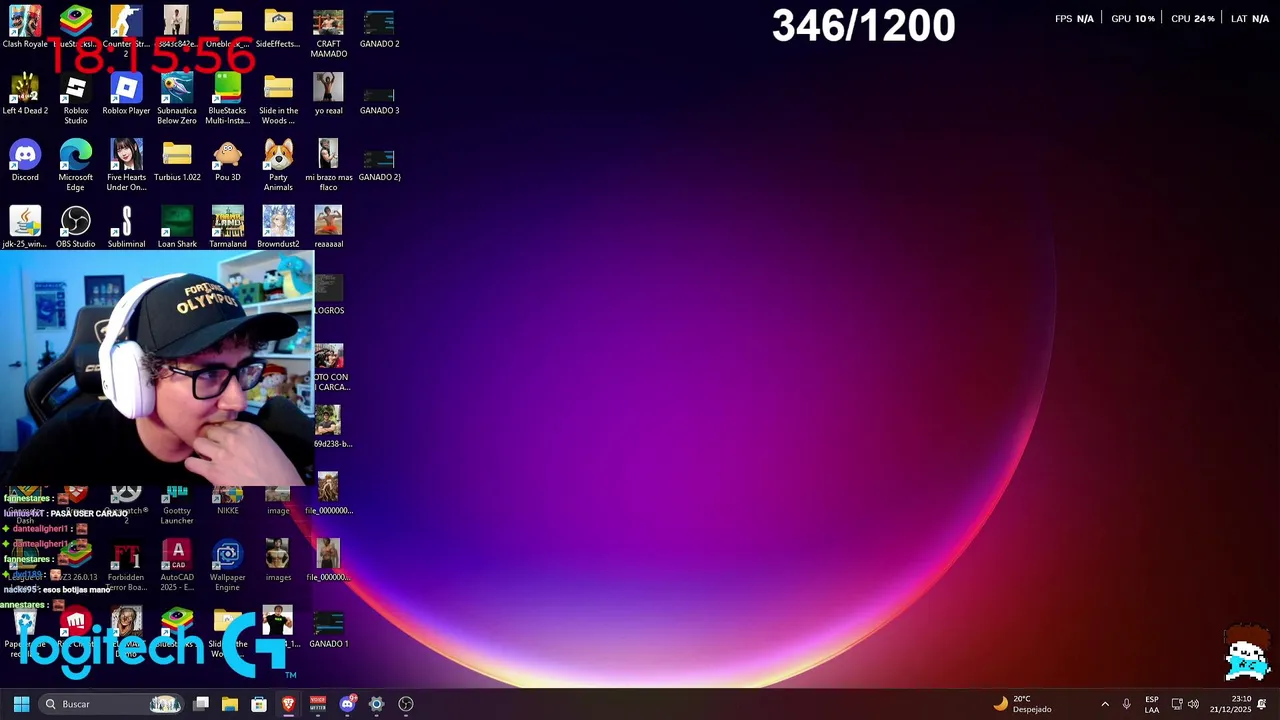Open the ESP LAA language switcher
1280x720 pixels.
pos(1152,704)
